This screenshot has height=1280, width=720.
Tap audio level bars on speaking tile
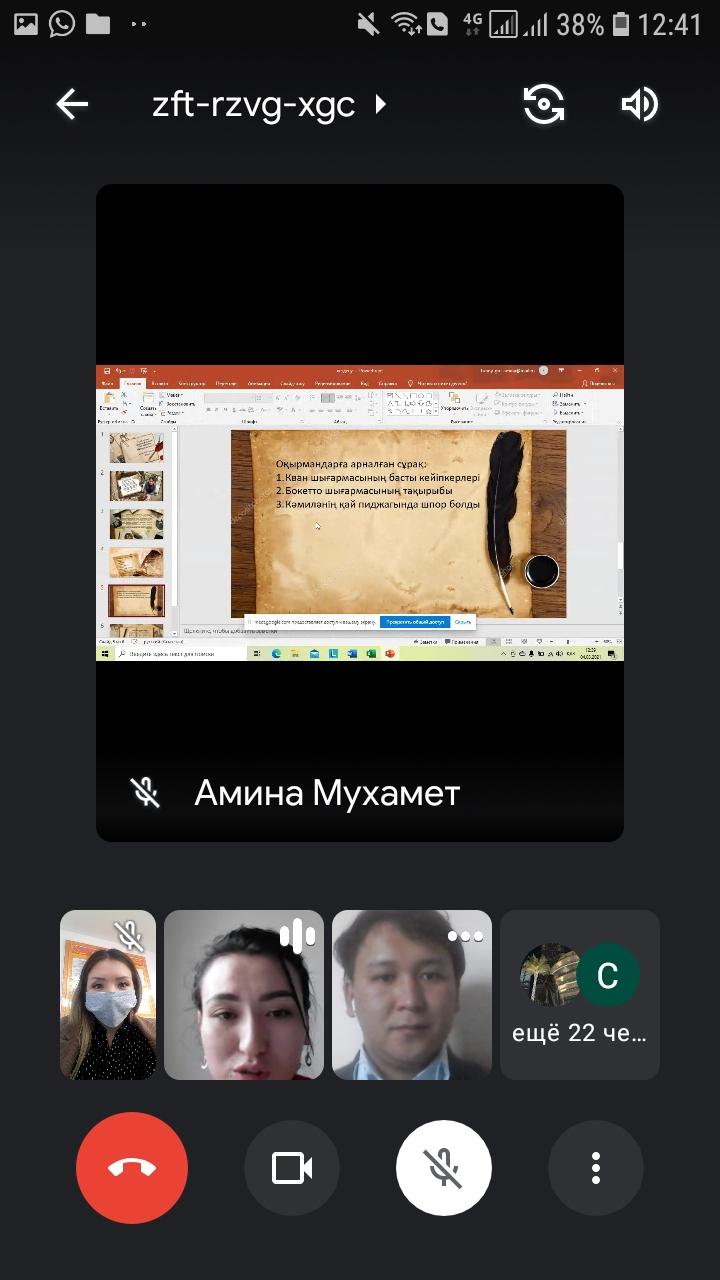(x=297, y=937)
